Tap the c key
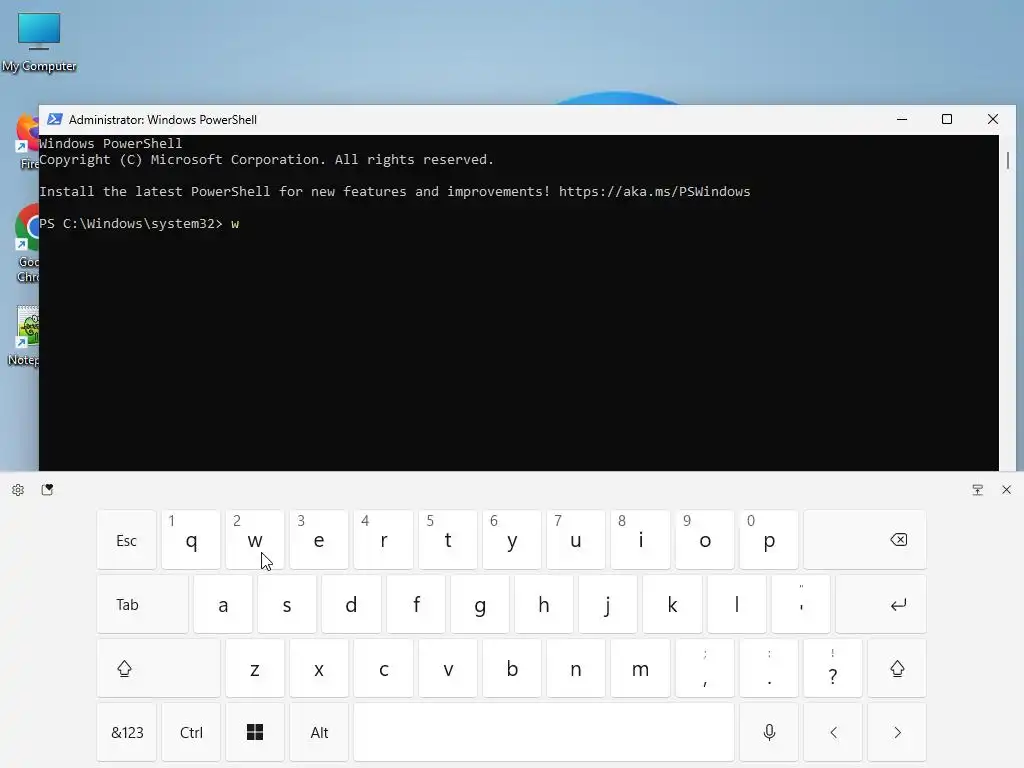Viewport: 1024px width, 768px height. pyautogui.click(x=383, y=669)
